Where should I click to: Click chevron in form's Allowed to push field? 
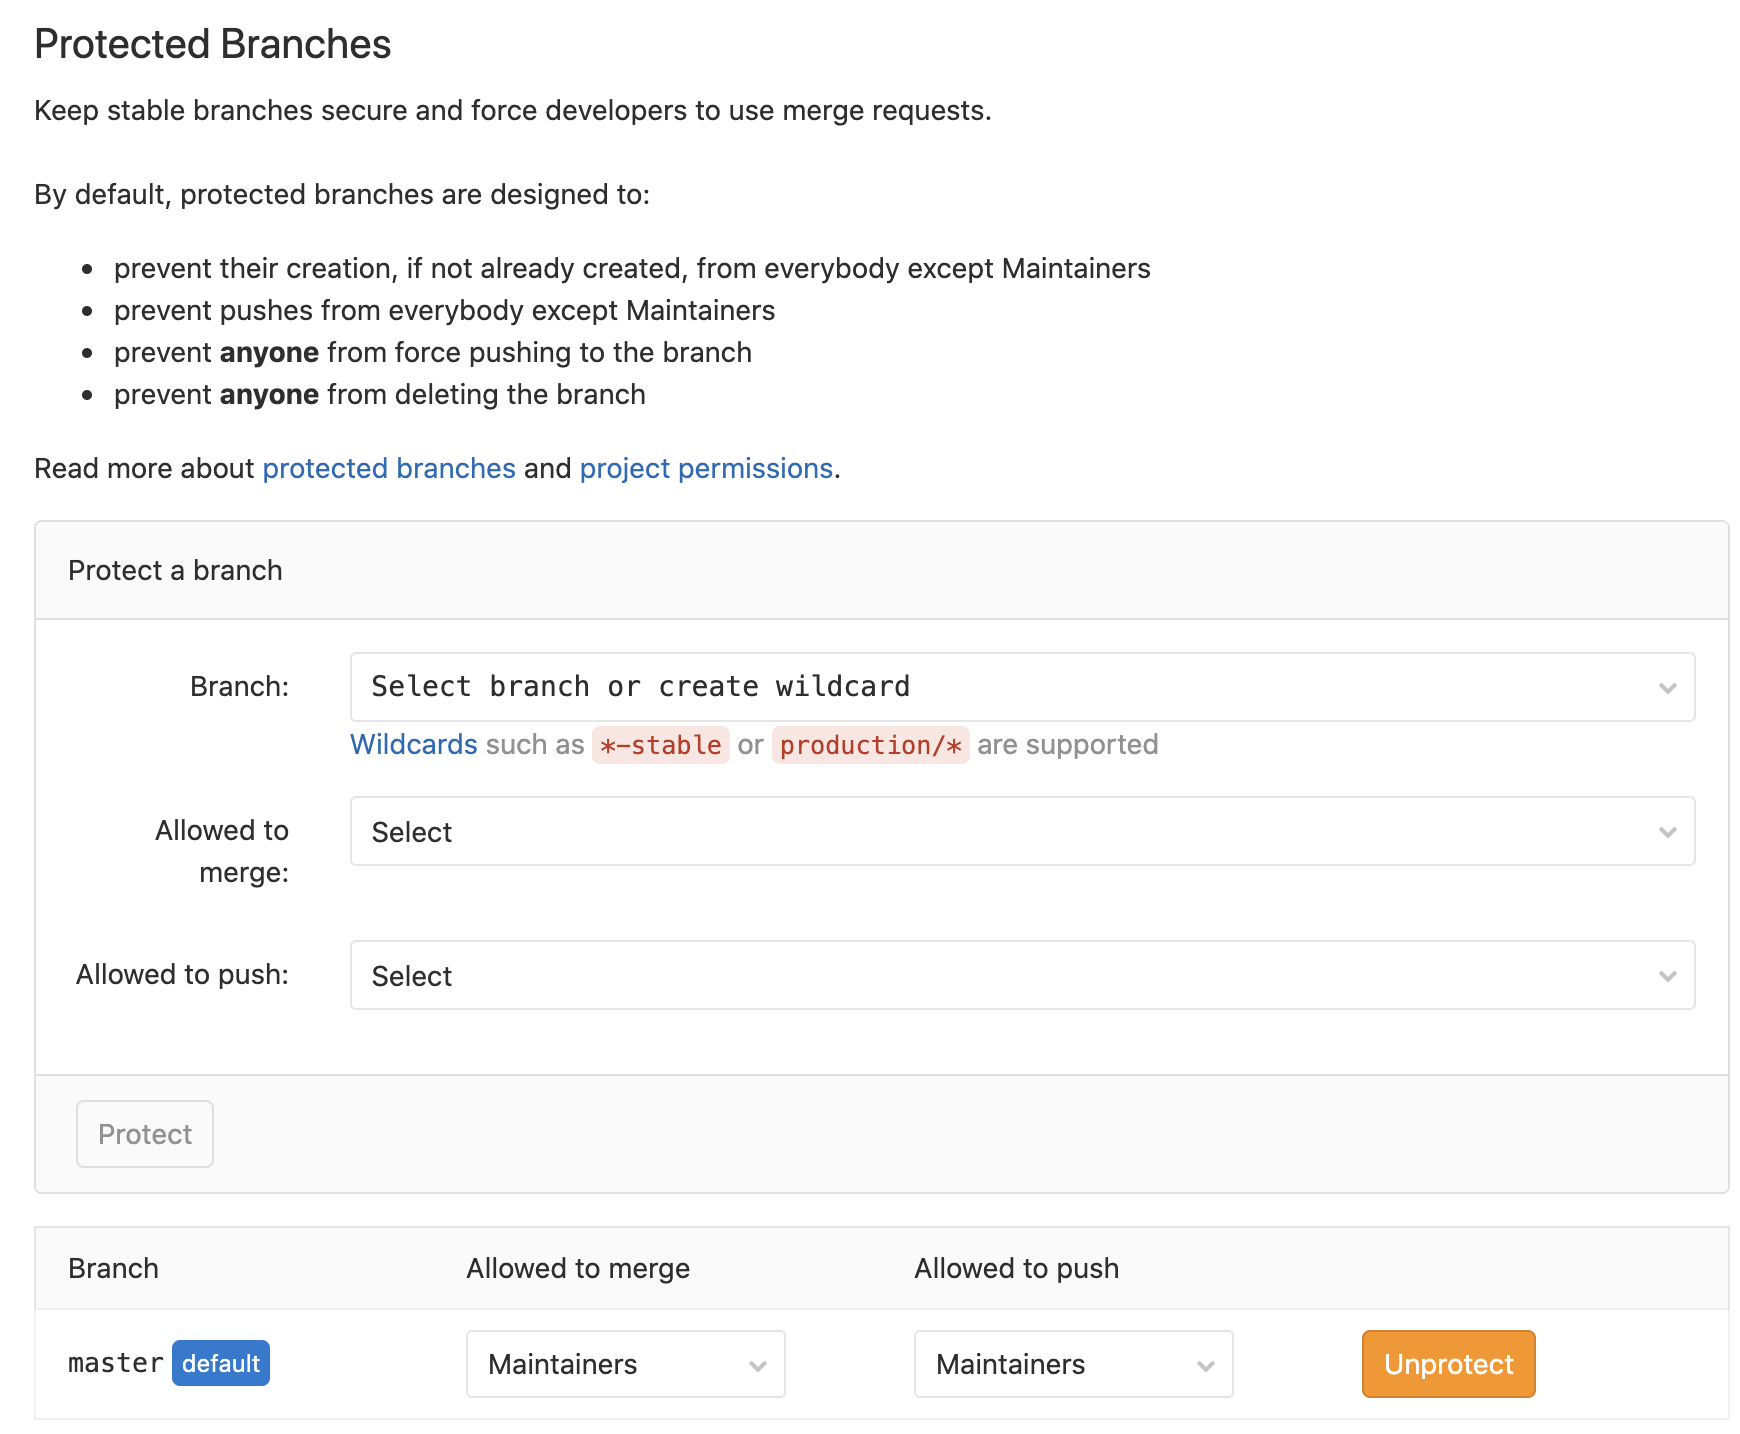pyautogui.click(x=1667, y=976)
